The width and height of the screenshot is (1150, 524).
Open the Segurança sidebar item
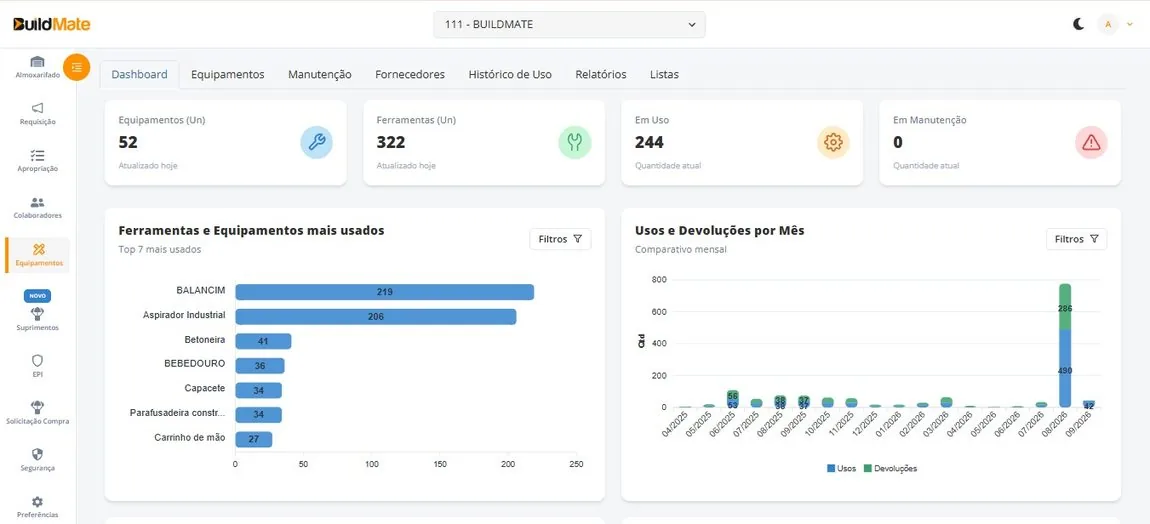tap(37, 459)
